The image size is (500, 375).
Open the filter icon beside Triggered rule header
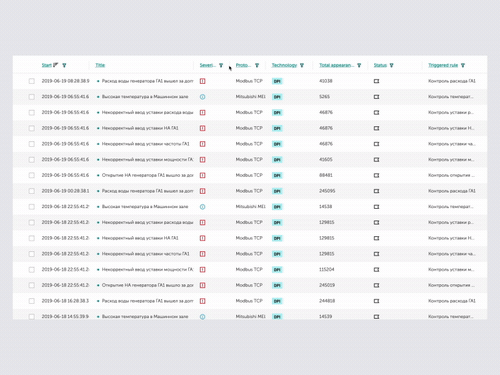[463, 65]
